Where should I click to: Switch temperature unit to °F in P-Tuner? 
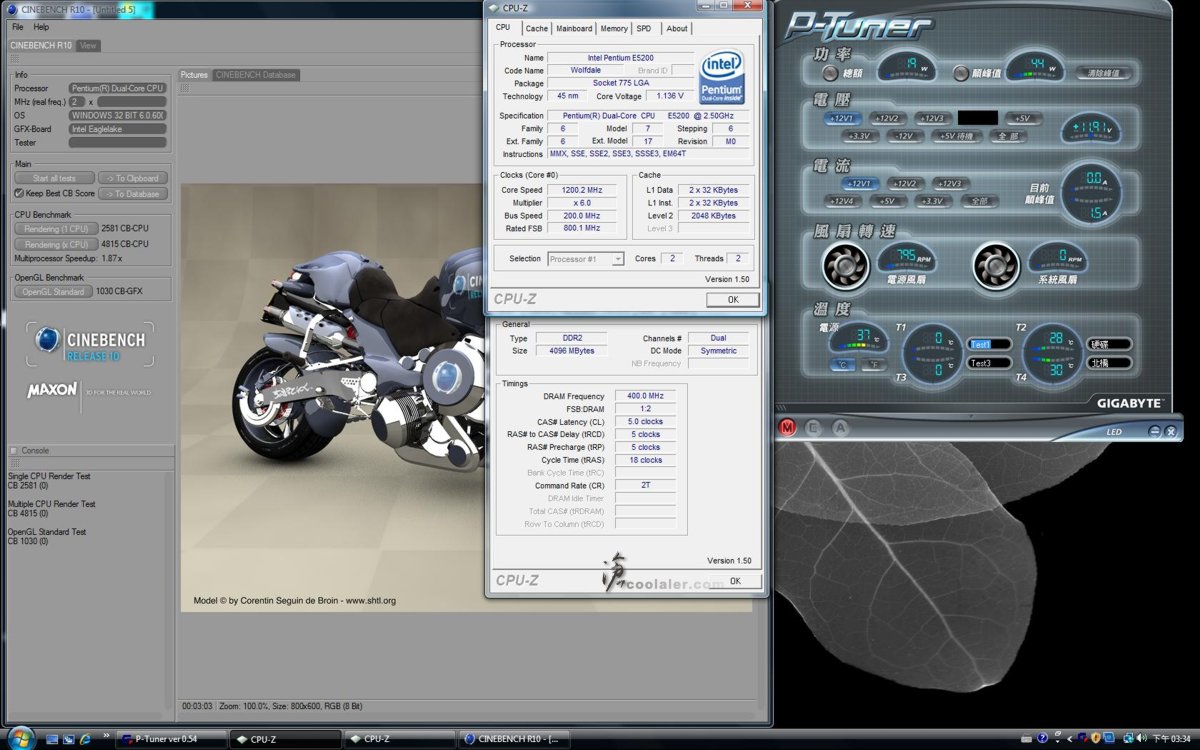[x=873, y=364]
